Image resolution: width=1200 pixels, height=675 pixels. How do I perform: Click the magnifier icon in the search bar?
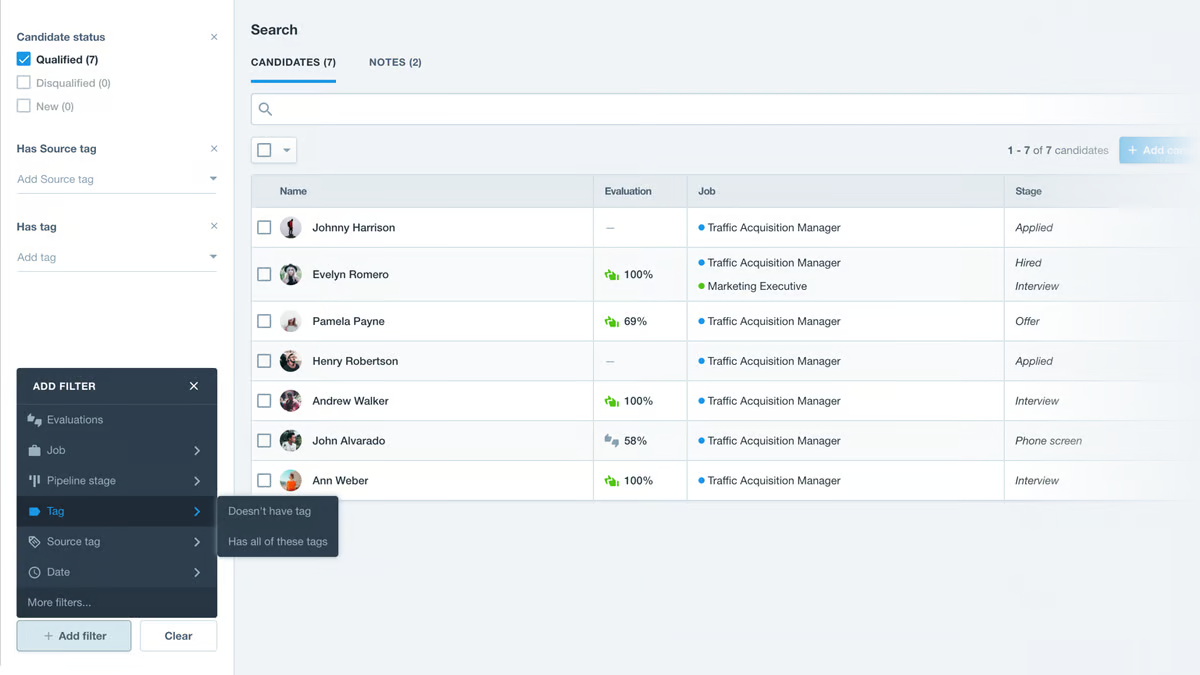click(265, 109)
